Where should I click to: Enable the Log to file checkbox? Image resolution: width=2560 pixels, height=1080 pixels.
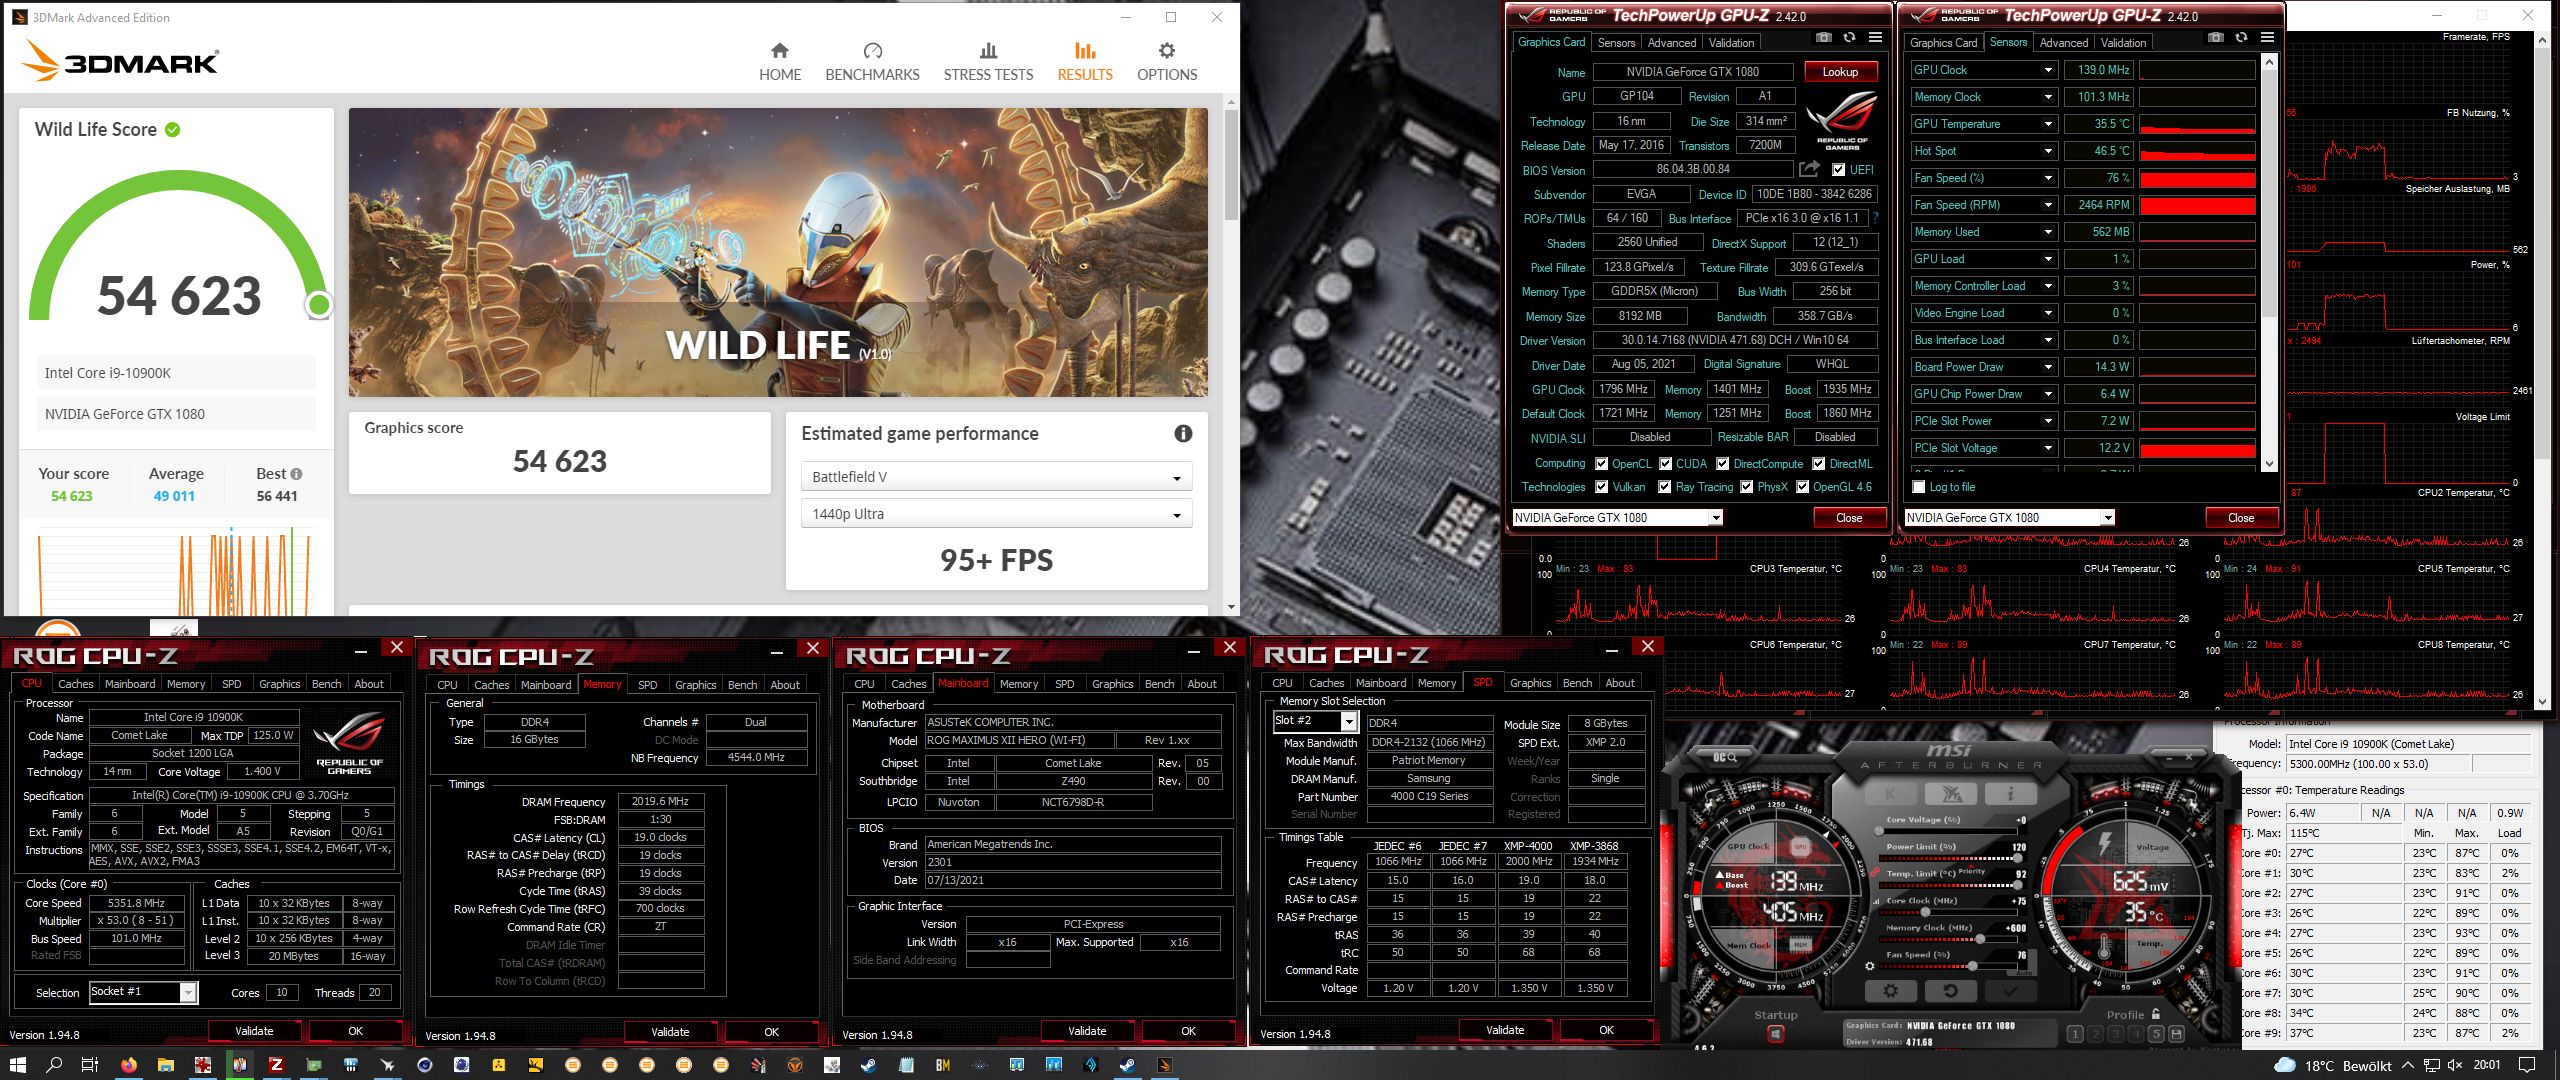[x=1918, y=487]
